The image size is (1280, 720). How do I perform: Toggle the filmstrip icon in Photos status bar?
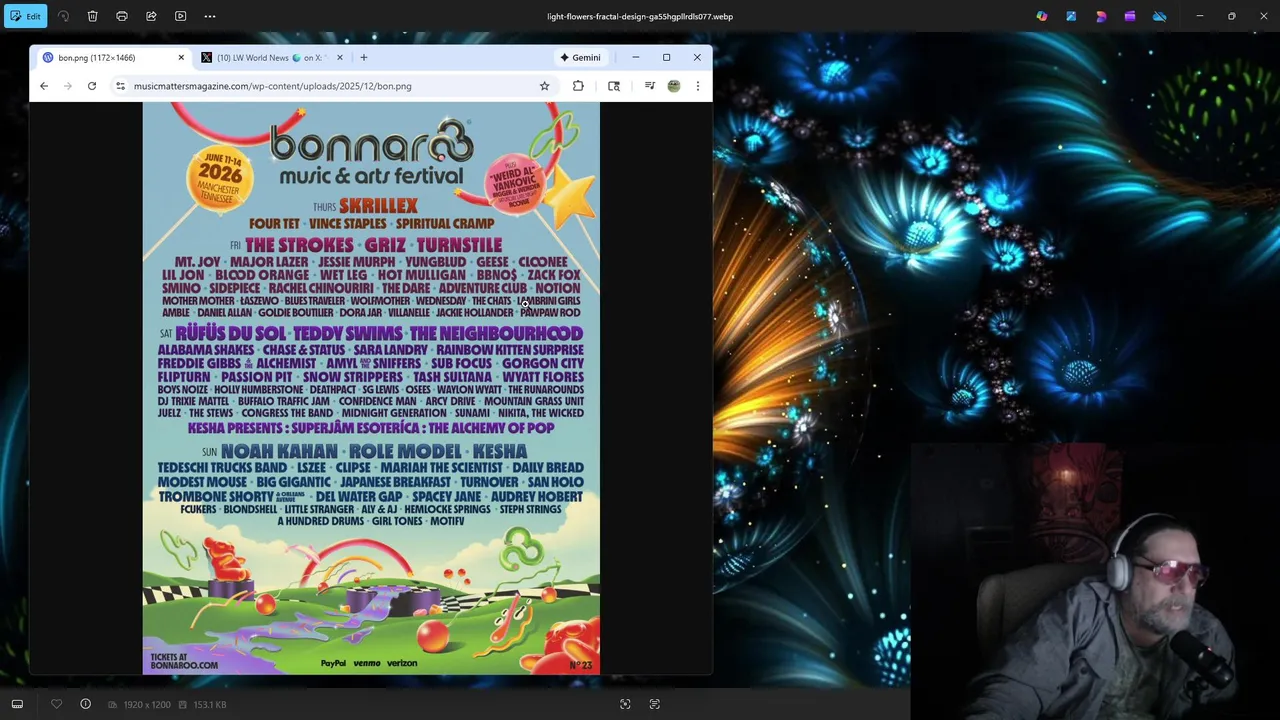pyautogui.click(x=17, y=704)
